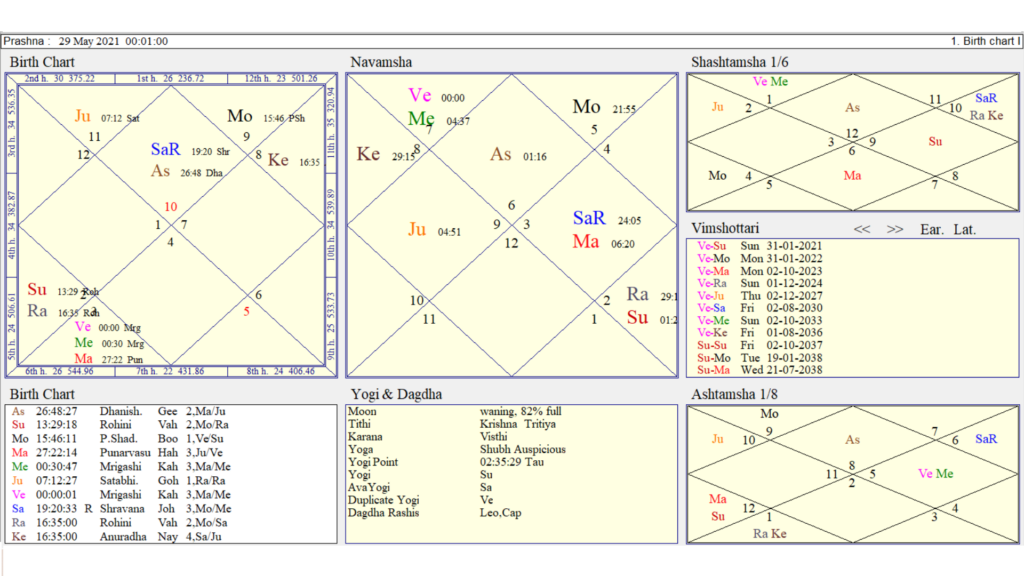Screen dimensions: 1024x576
Task: Click Ju 04:51 in the Navamsha chart
Action: point(434,230)
